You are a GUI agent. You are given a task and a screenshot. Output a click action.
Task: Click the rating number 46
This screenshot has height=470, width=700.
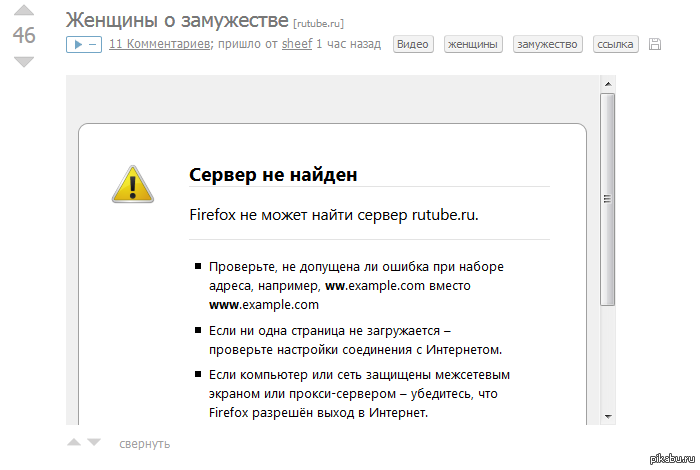pyautogui.click(x=24, y=35)
